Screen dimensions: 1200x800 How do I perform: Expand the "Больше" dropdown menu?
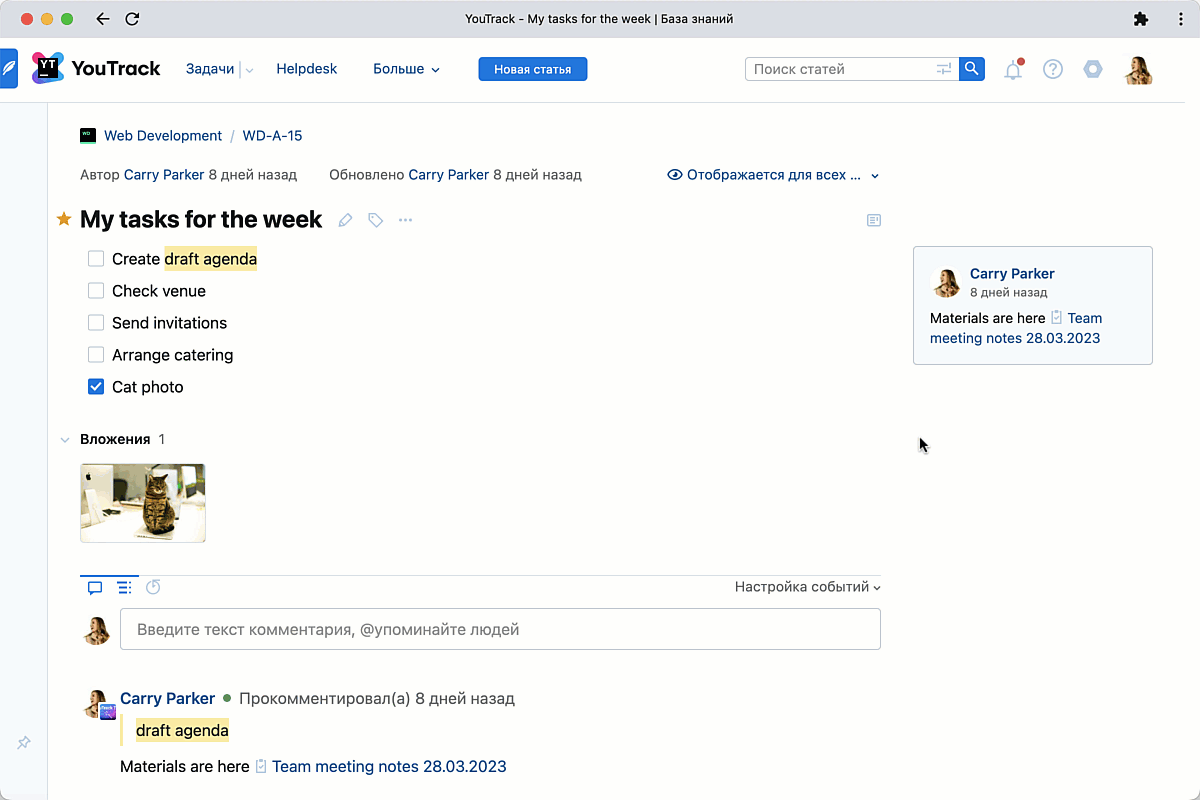tap(406, 69)
